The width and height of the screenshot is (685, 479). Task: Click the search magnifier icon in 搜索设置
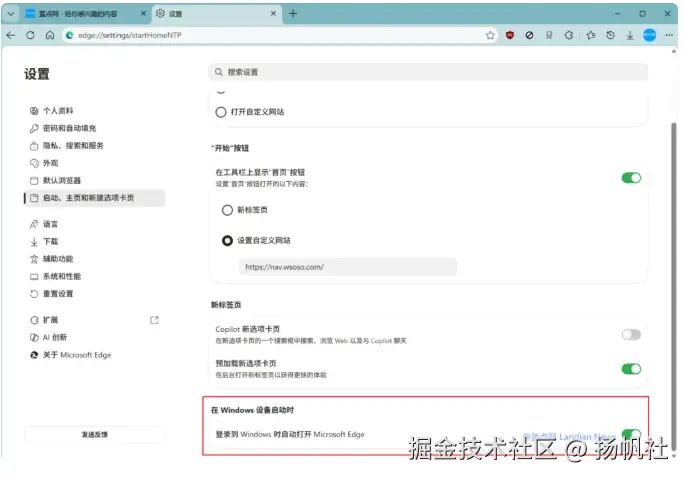218,72
